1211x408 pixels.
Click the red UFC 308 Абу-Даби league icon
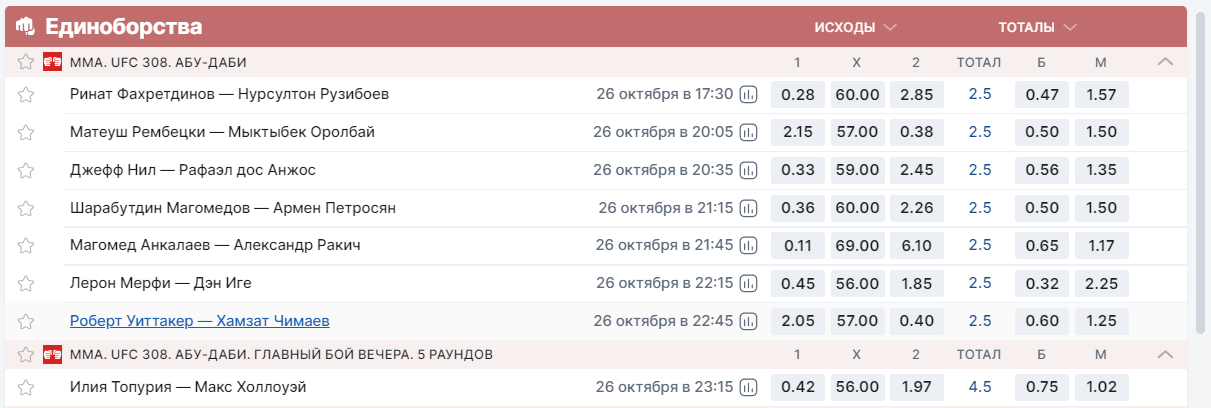click(53, 62)
